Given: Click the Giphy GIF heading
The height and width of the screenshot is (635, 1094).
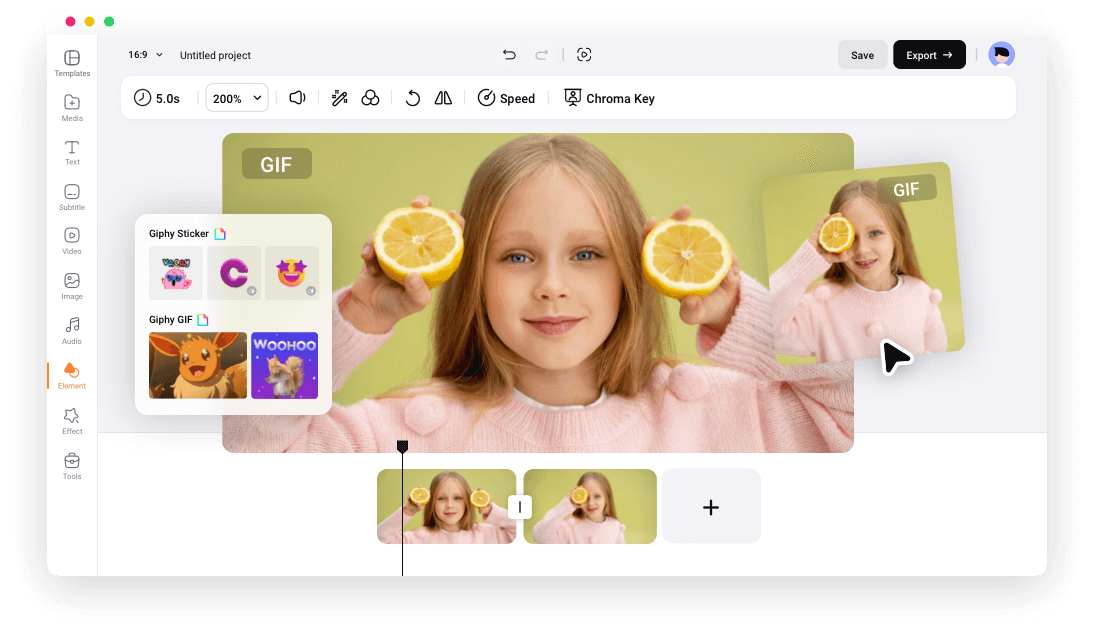Looking at the screenshot, I should tap(170, 320).
